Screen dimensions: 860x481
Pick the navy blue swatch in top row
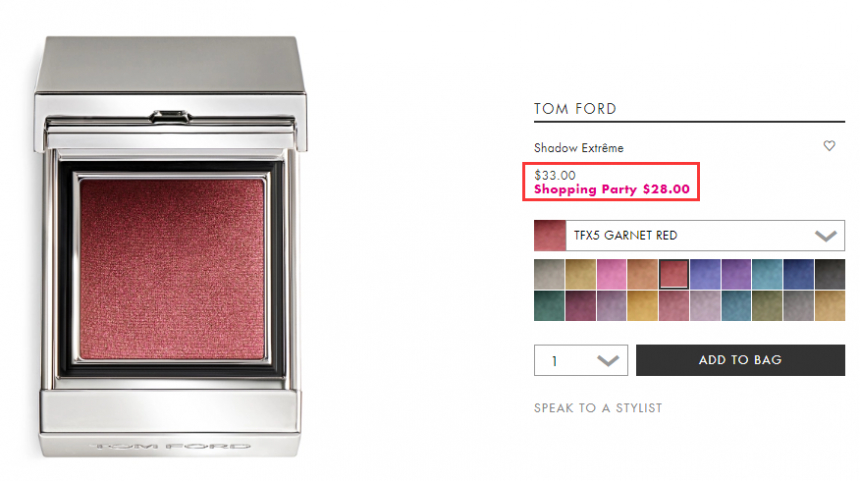[798, 274]
